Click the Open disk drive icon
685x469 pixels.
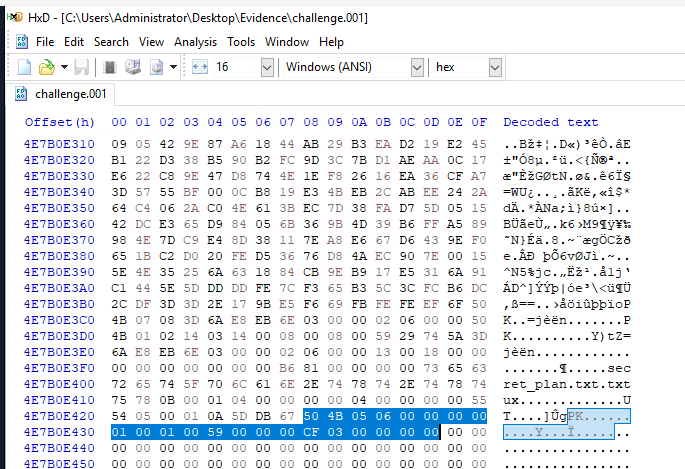pos(133,67)
